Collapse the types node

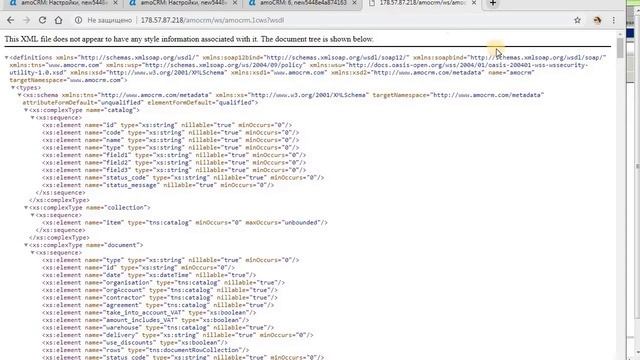tap(13, 88)
